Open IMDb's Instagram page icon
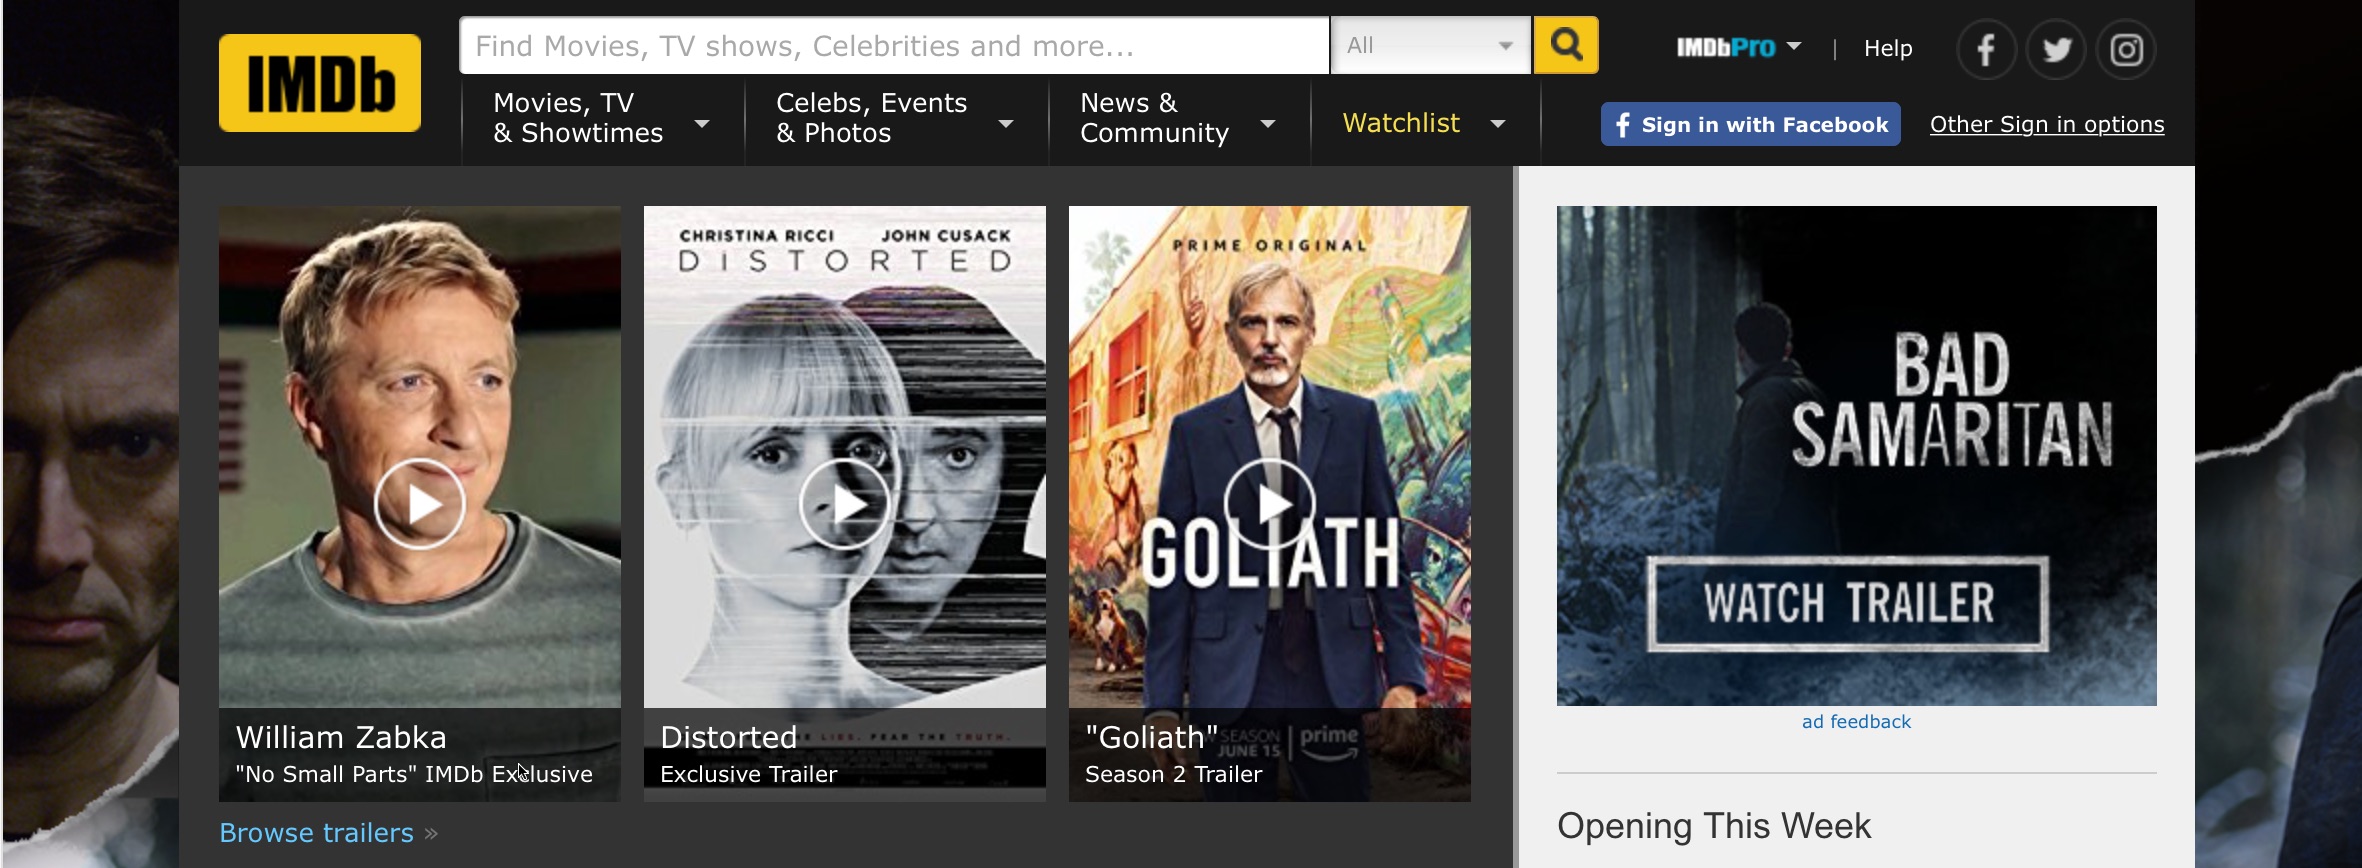The width and height of the screenshot is (2362, 868). coord(2126,49)
